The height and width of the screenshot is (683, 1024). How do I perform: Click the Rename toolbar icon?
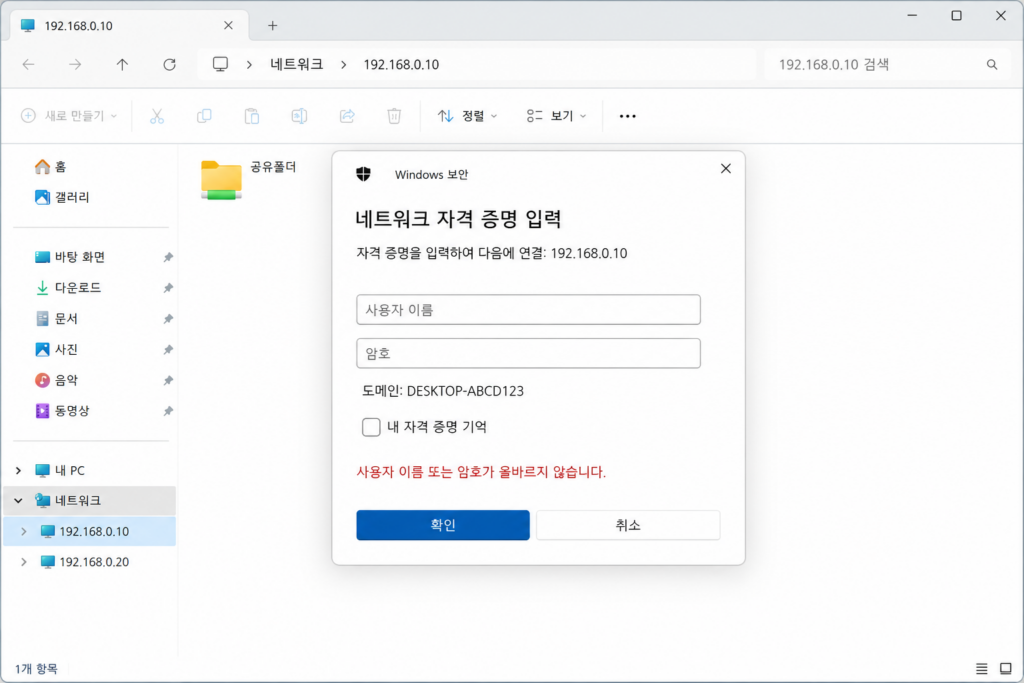pos(299,116)
